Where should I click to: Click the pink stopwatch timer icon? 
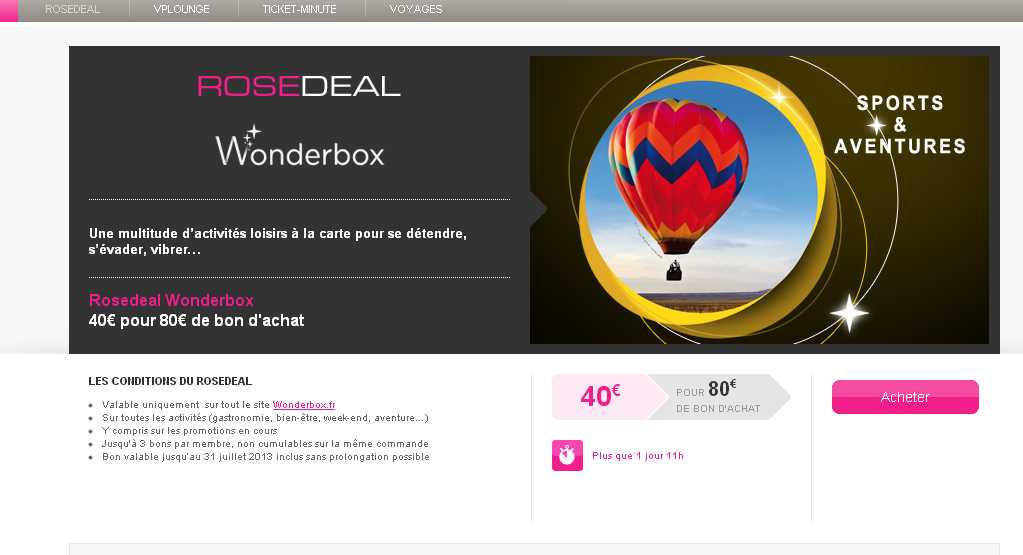[x=567, y=455]
